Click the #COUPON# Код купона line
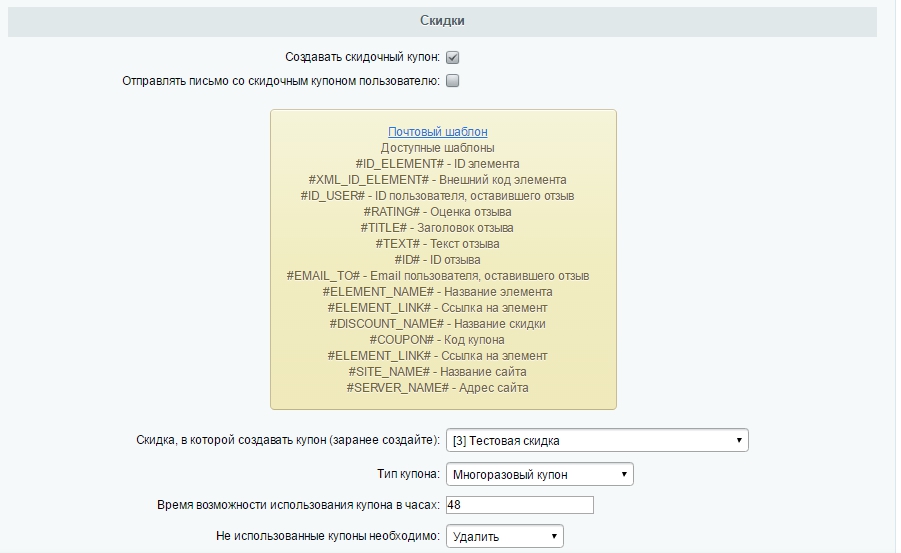This screenshot has width=901, height=553. tap(437, 340)
